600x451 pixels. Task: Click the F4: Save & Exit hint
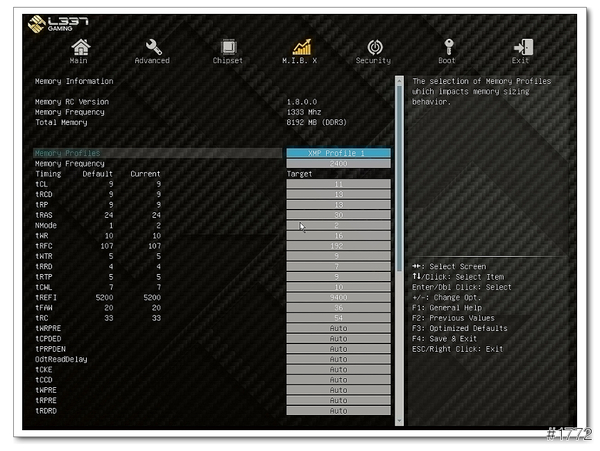coord(444,339)
